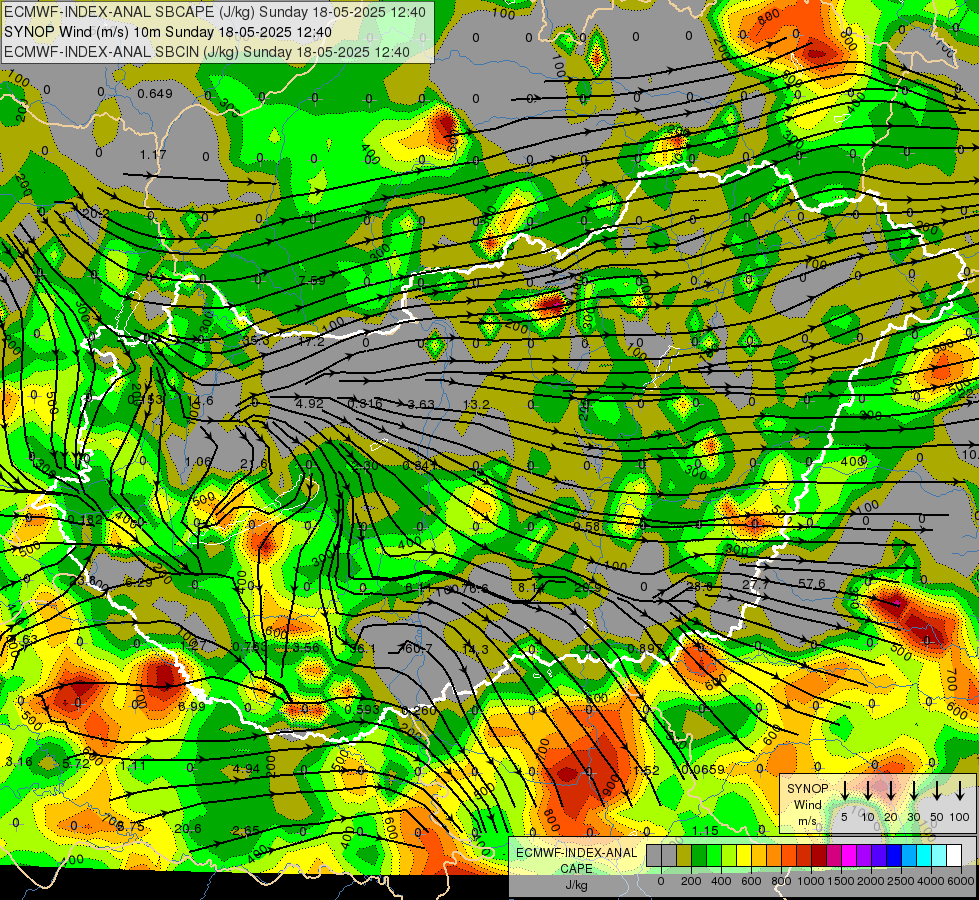Click the 'ECMWF-INDEX-ANAL CAPE J/kg' legend caption
The width and height of the screenshot is (979, 900).
coord(576,869)
